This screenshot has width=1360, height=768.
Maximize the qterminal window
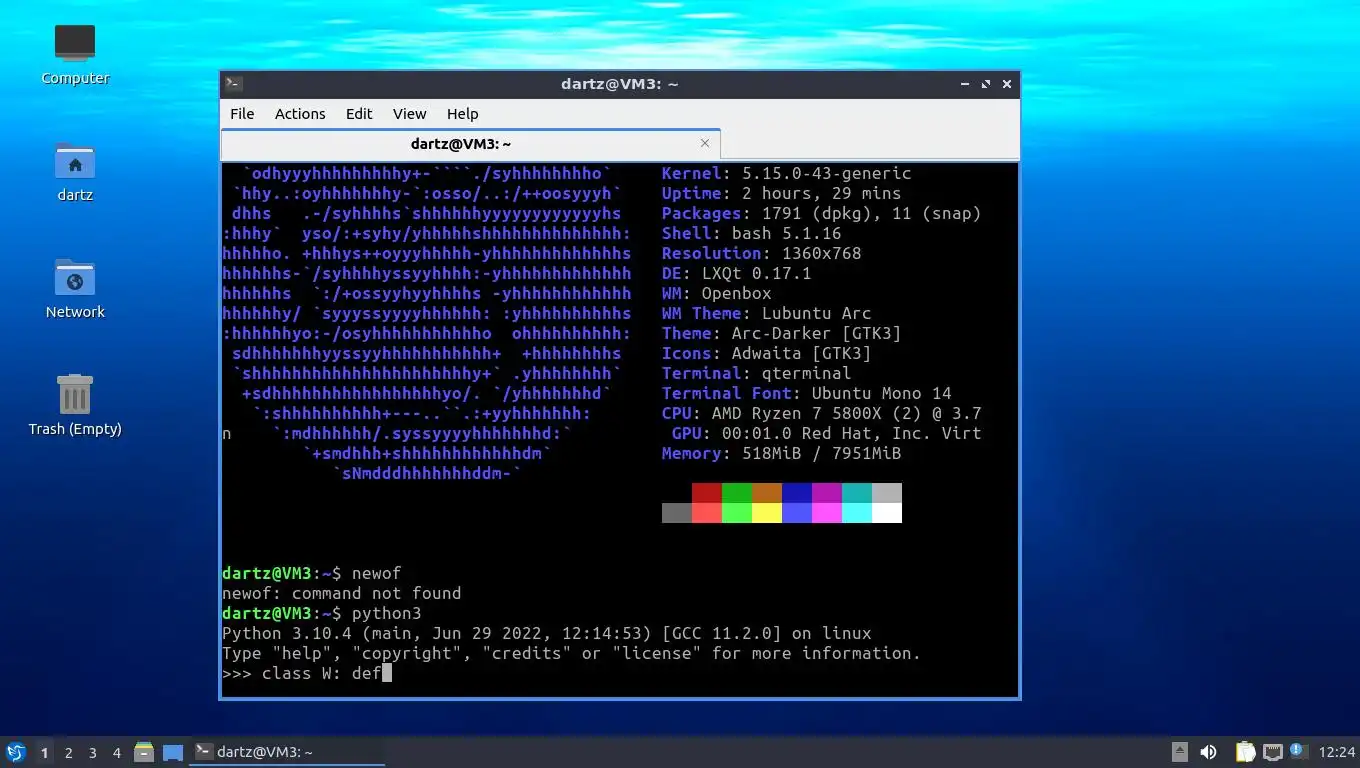tap(986, 84)
